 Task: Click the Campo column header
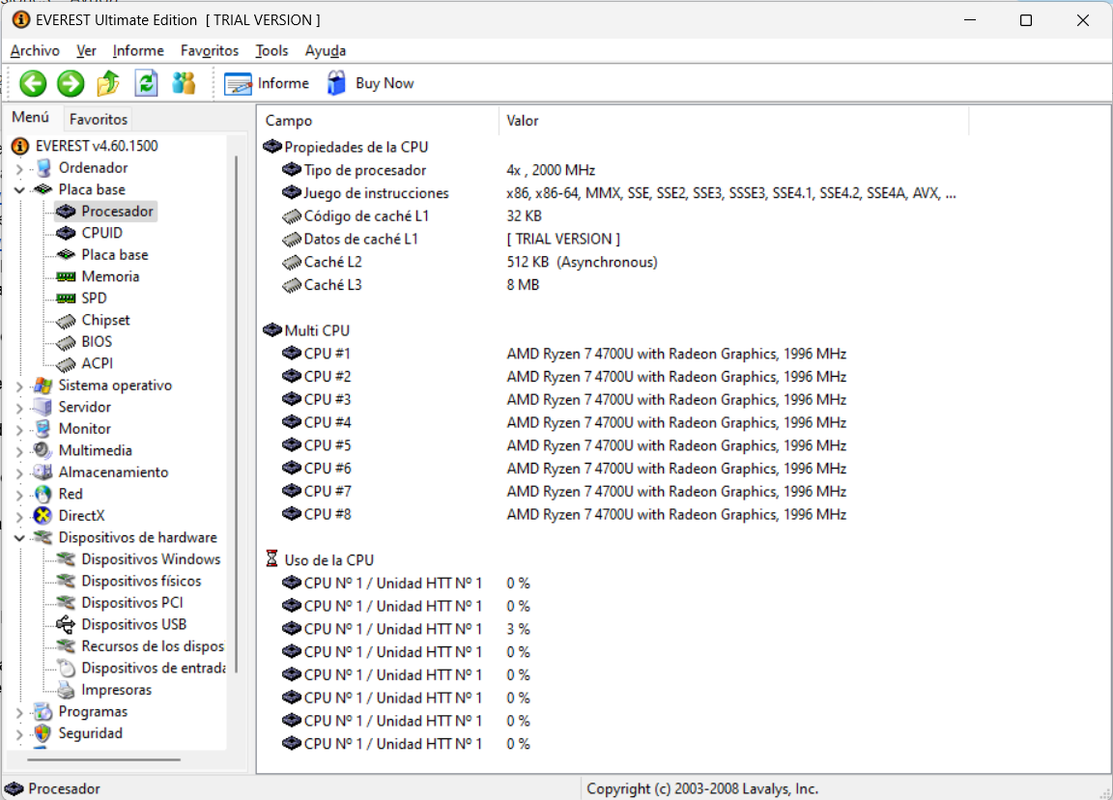[378, 121]
